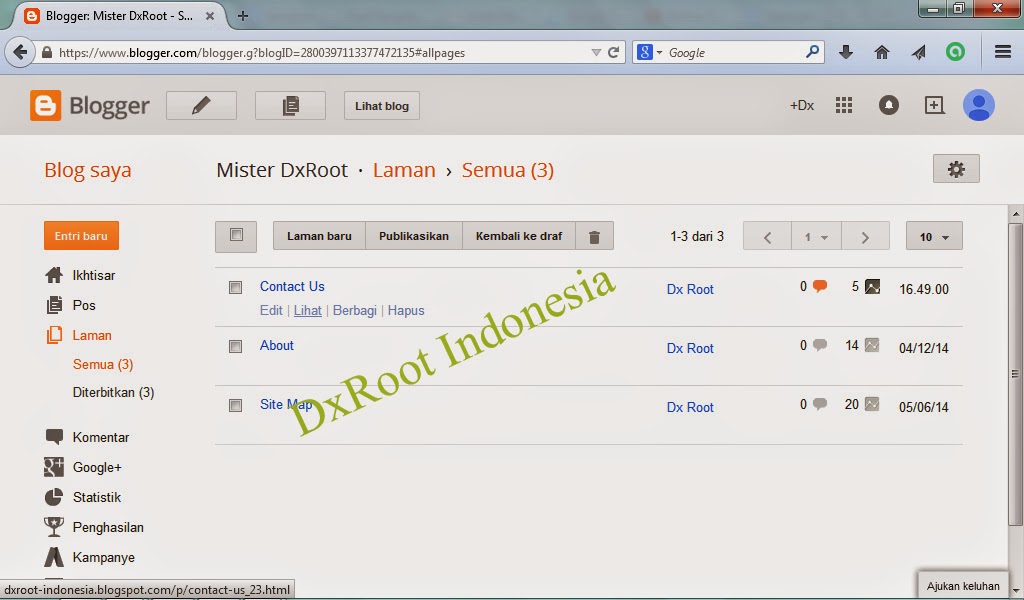Click the Kembali ke draf button
The height and width of the screenshot is (600, 1024).
(519, 236)
